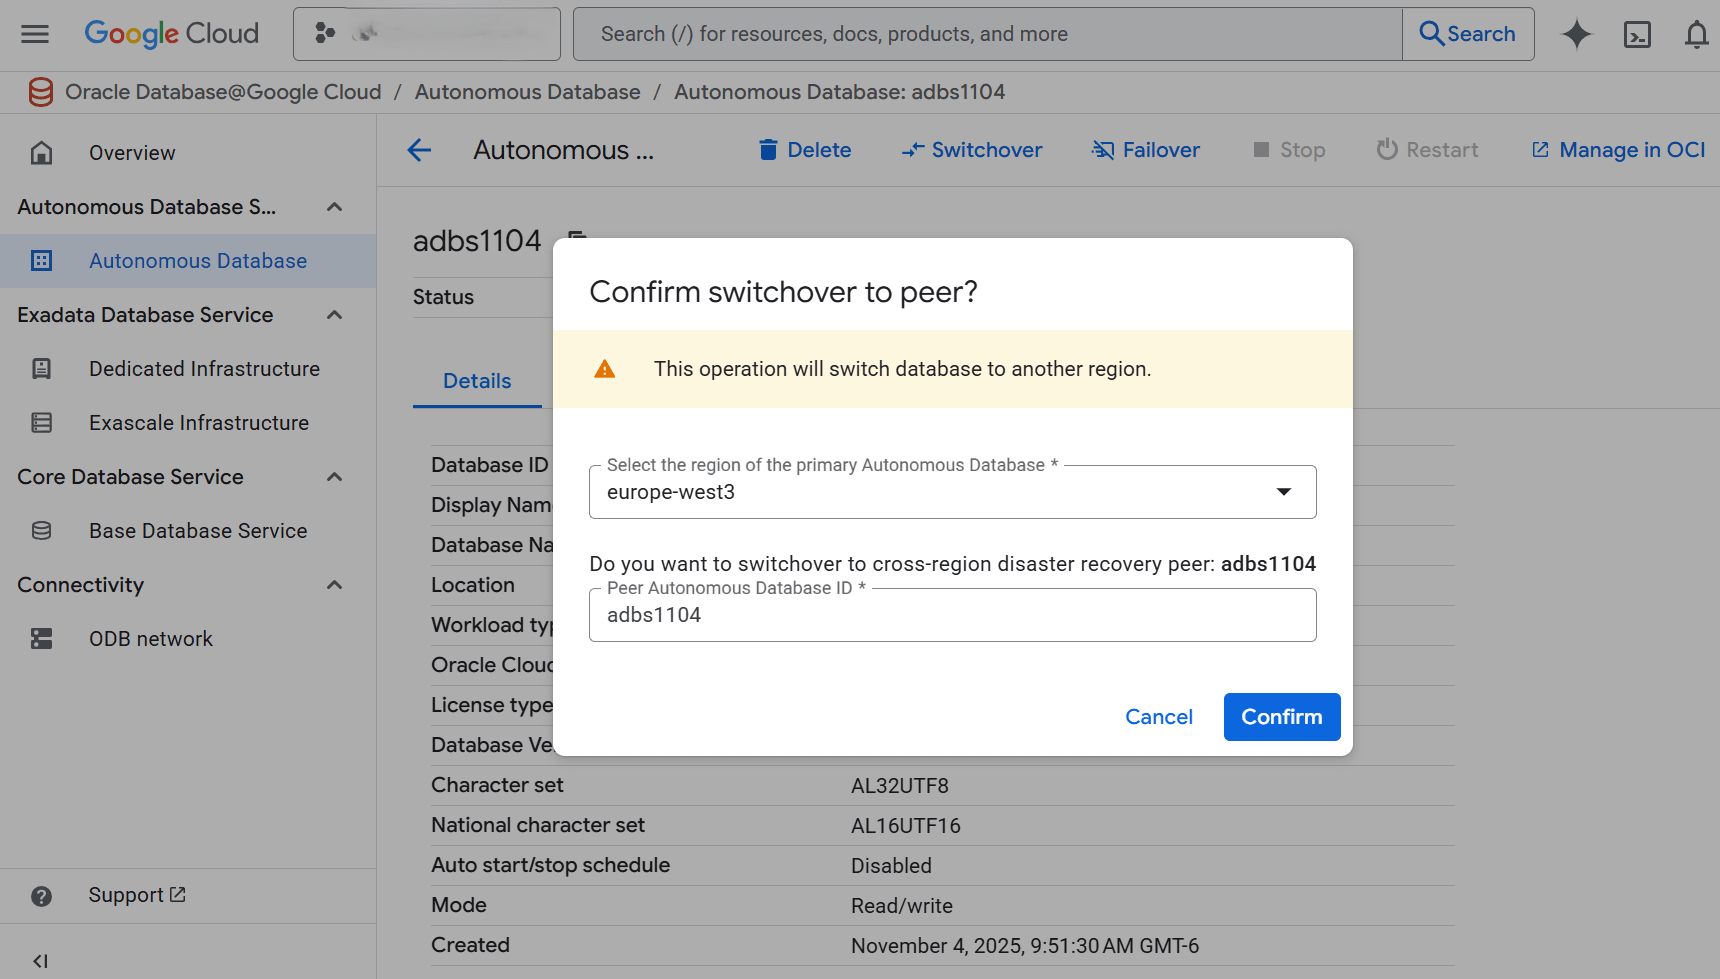Open the navigation hamburger menu
The height and width of the screenshot is (979, 1720).
[x=34, y=33]
